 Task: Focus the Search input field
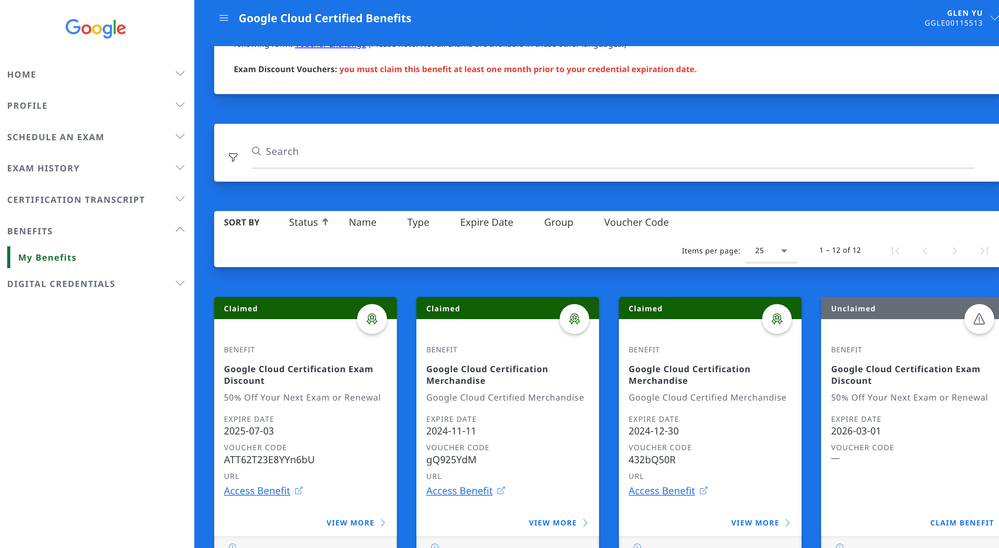point(613,152)
